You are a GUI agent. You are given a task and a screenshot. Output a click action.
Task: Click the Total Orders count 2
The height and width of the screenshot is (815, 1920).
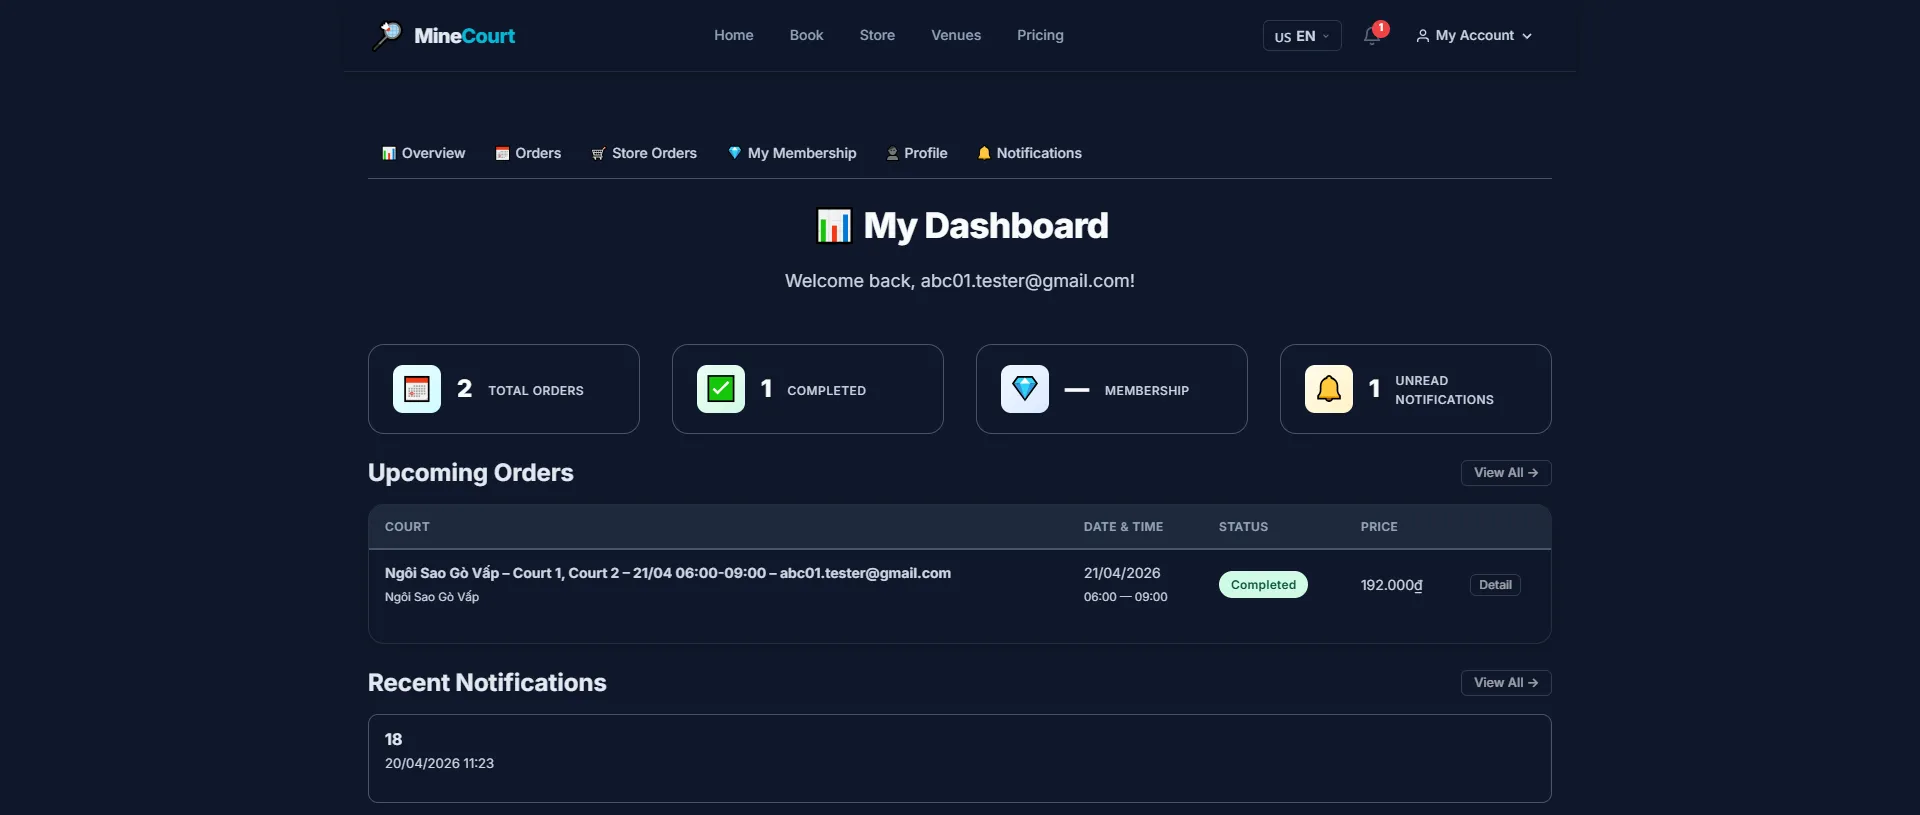click(465, 389)
